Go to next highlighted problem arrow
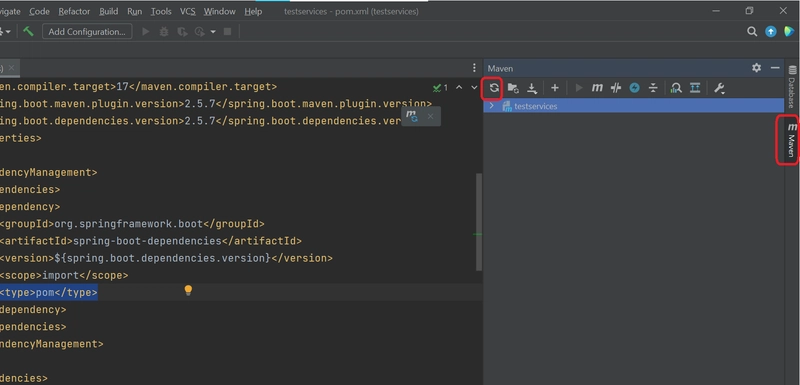This screenshot has height=385, width=800. (x=474, y=88)
